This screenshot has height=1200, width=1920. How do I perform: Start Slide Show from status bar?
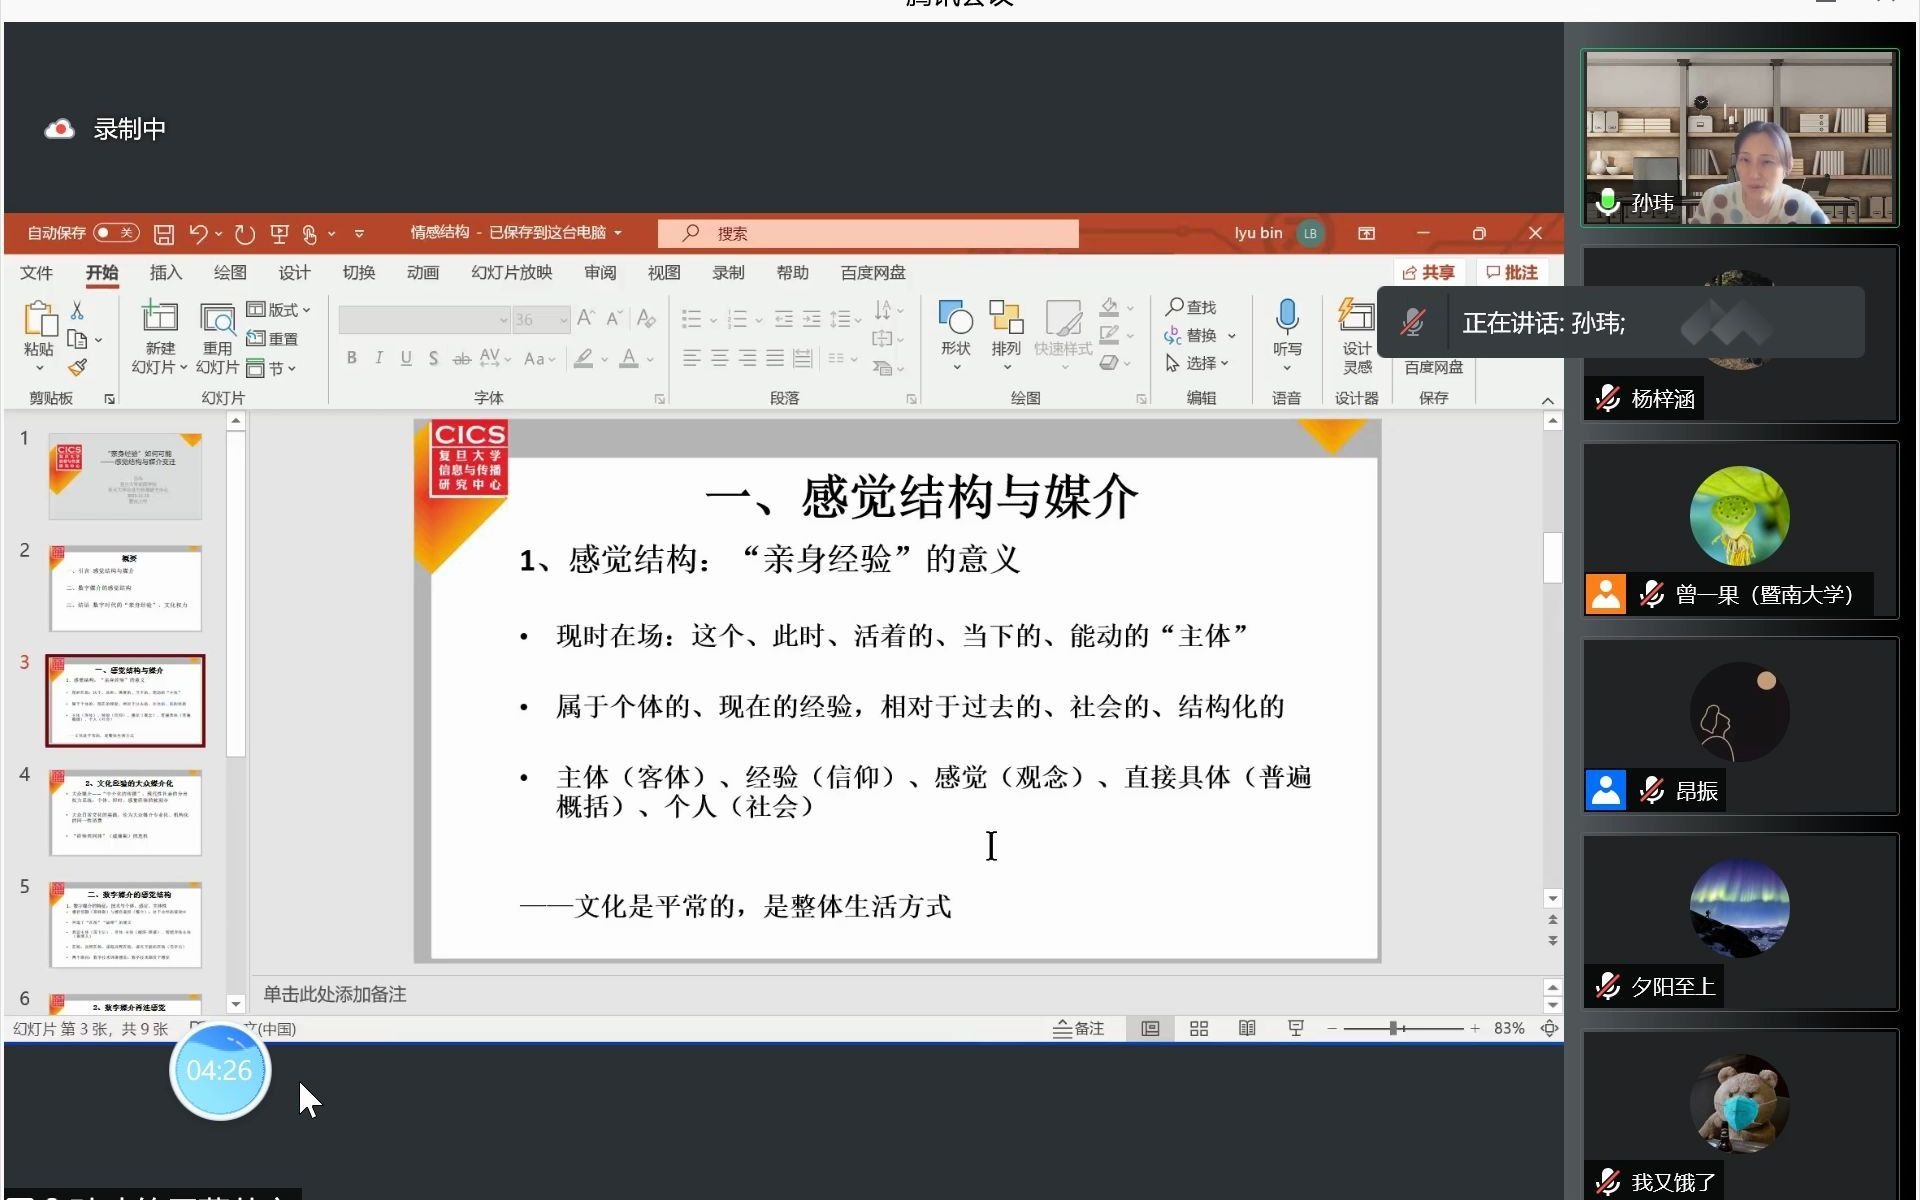click(1296, 1028)
